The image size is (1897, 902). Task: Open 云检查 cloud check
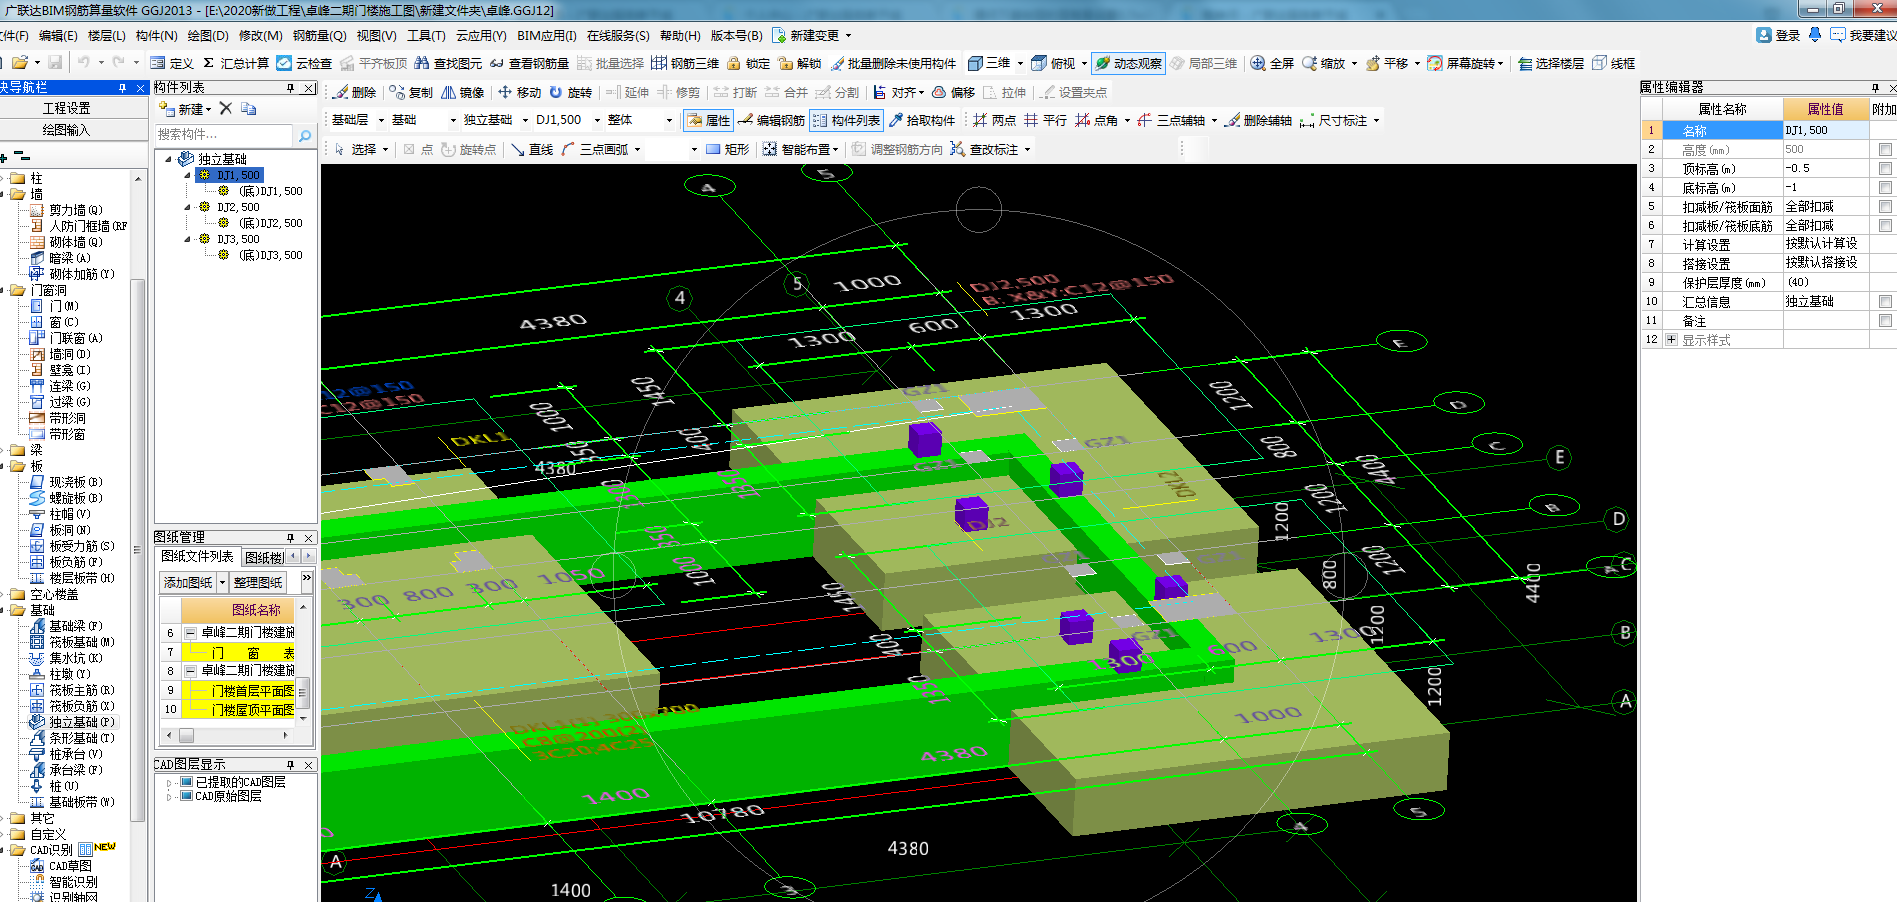tap(304, 63)
